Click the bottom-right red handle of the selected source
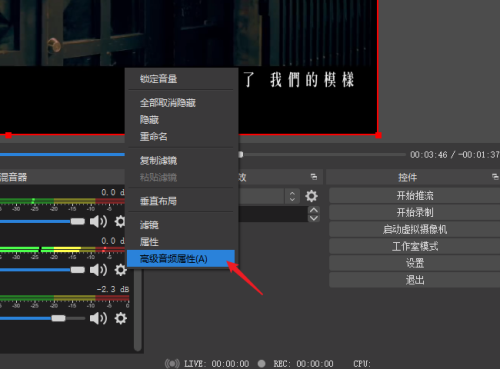Image resolution: width=500 pixels, height=369 pixels. [x=378, y=135]
